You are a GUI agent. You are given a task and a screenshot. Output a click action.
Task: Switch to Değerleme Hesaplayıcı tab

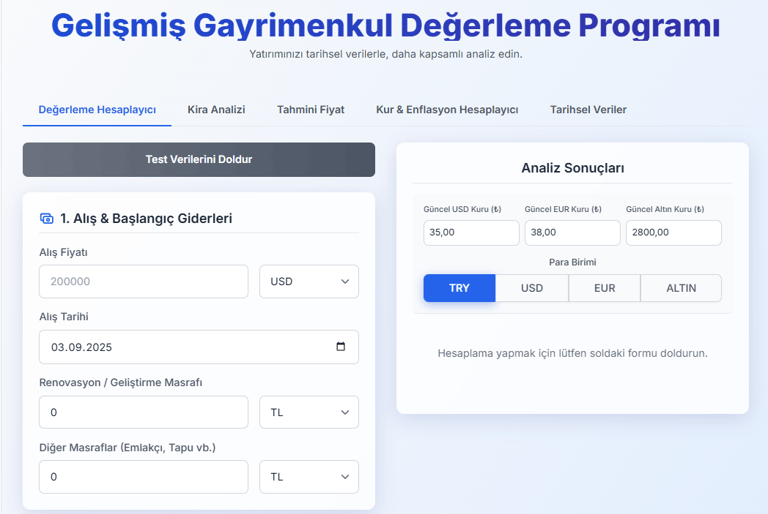pos(97,110)
